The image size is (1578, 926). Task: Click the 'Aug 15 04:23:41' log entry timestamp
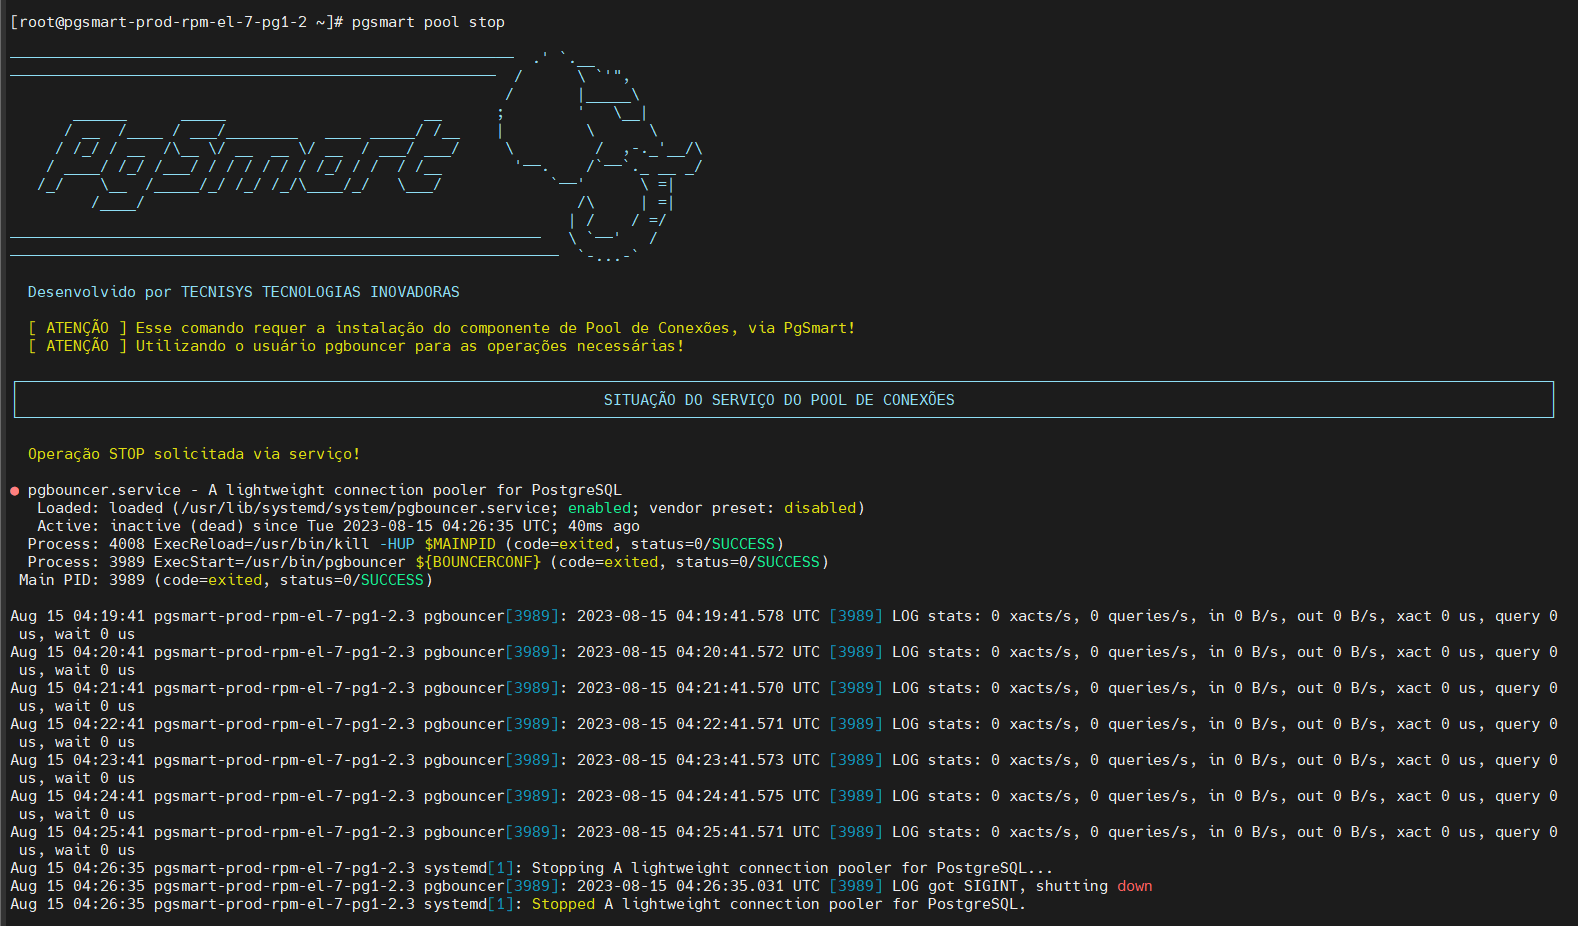[77, 760]
